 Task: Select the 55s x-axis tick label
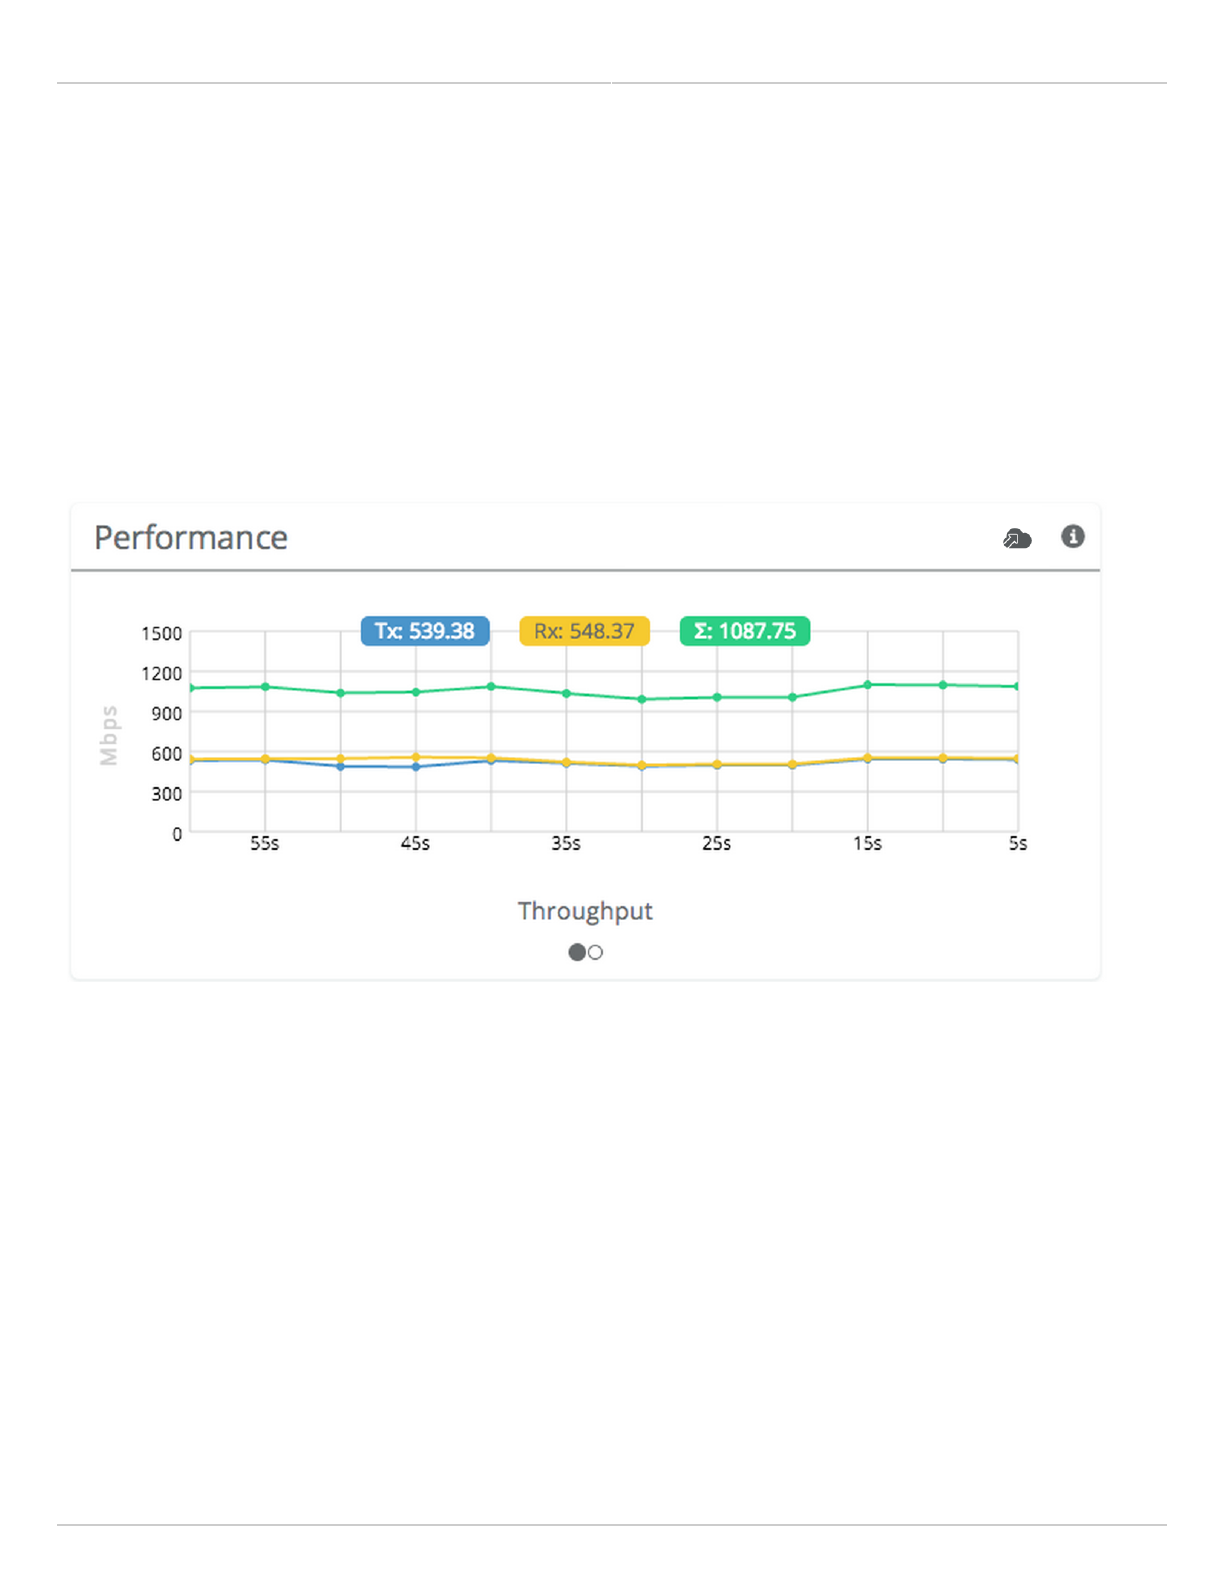click(265, 844)
